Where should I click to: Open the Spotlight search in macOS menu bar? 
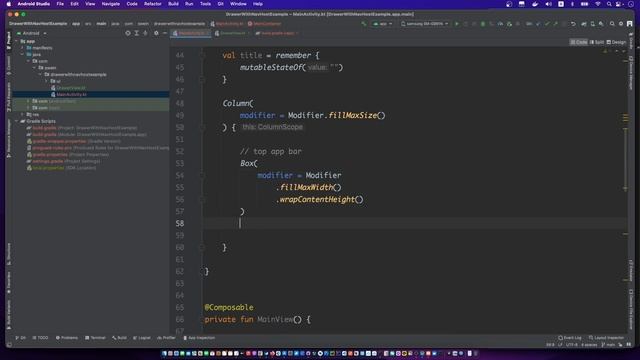pyautogui.click(x=609, y=4)
